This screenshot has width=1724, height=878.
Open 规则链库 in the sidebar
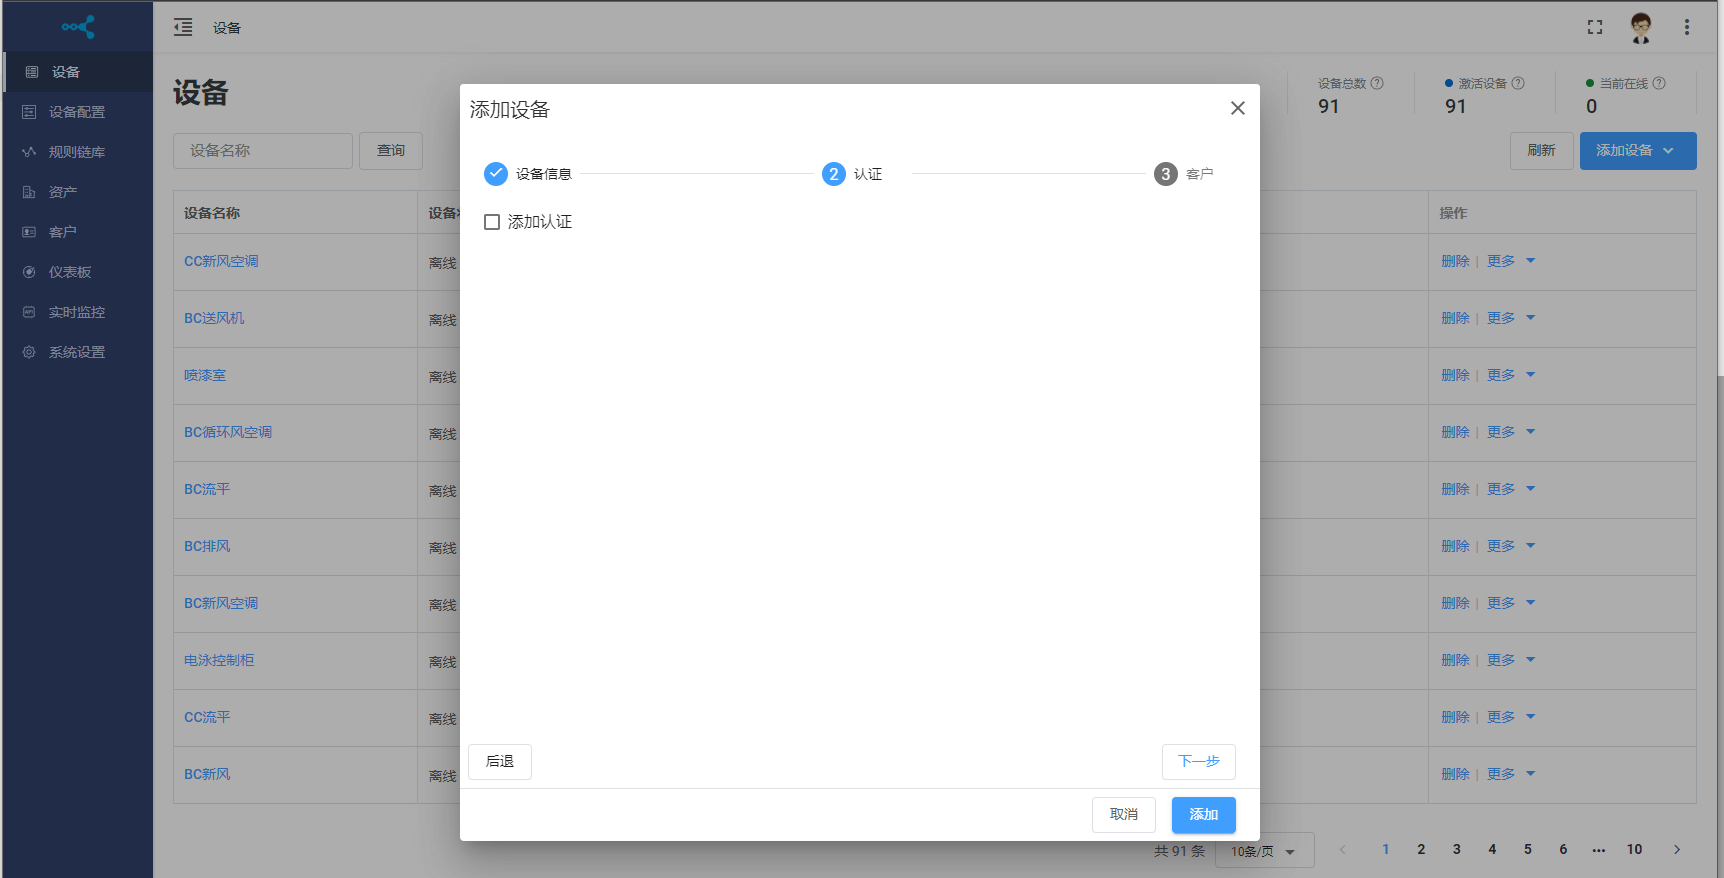tap(78, 152)
